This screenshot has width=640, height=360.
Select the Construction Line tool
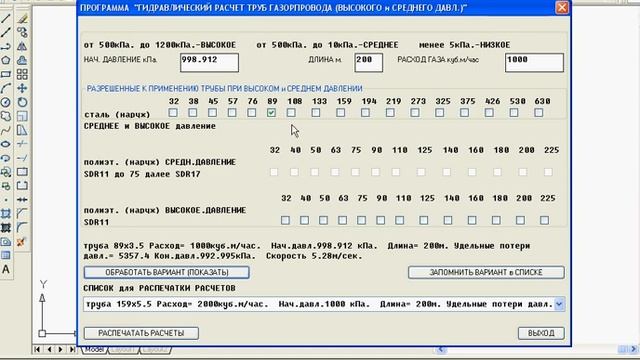(x=6, y=32)
